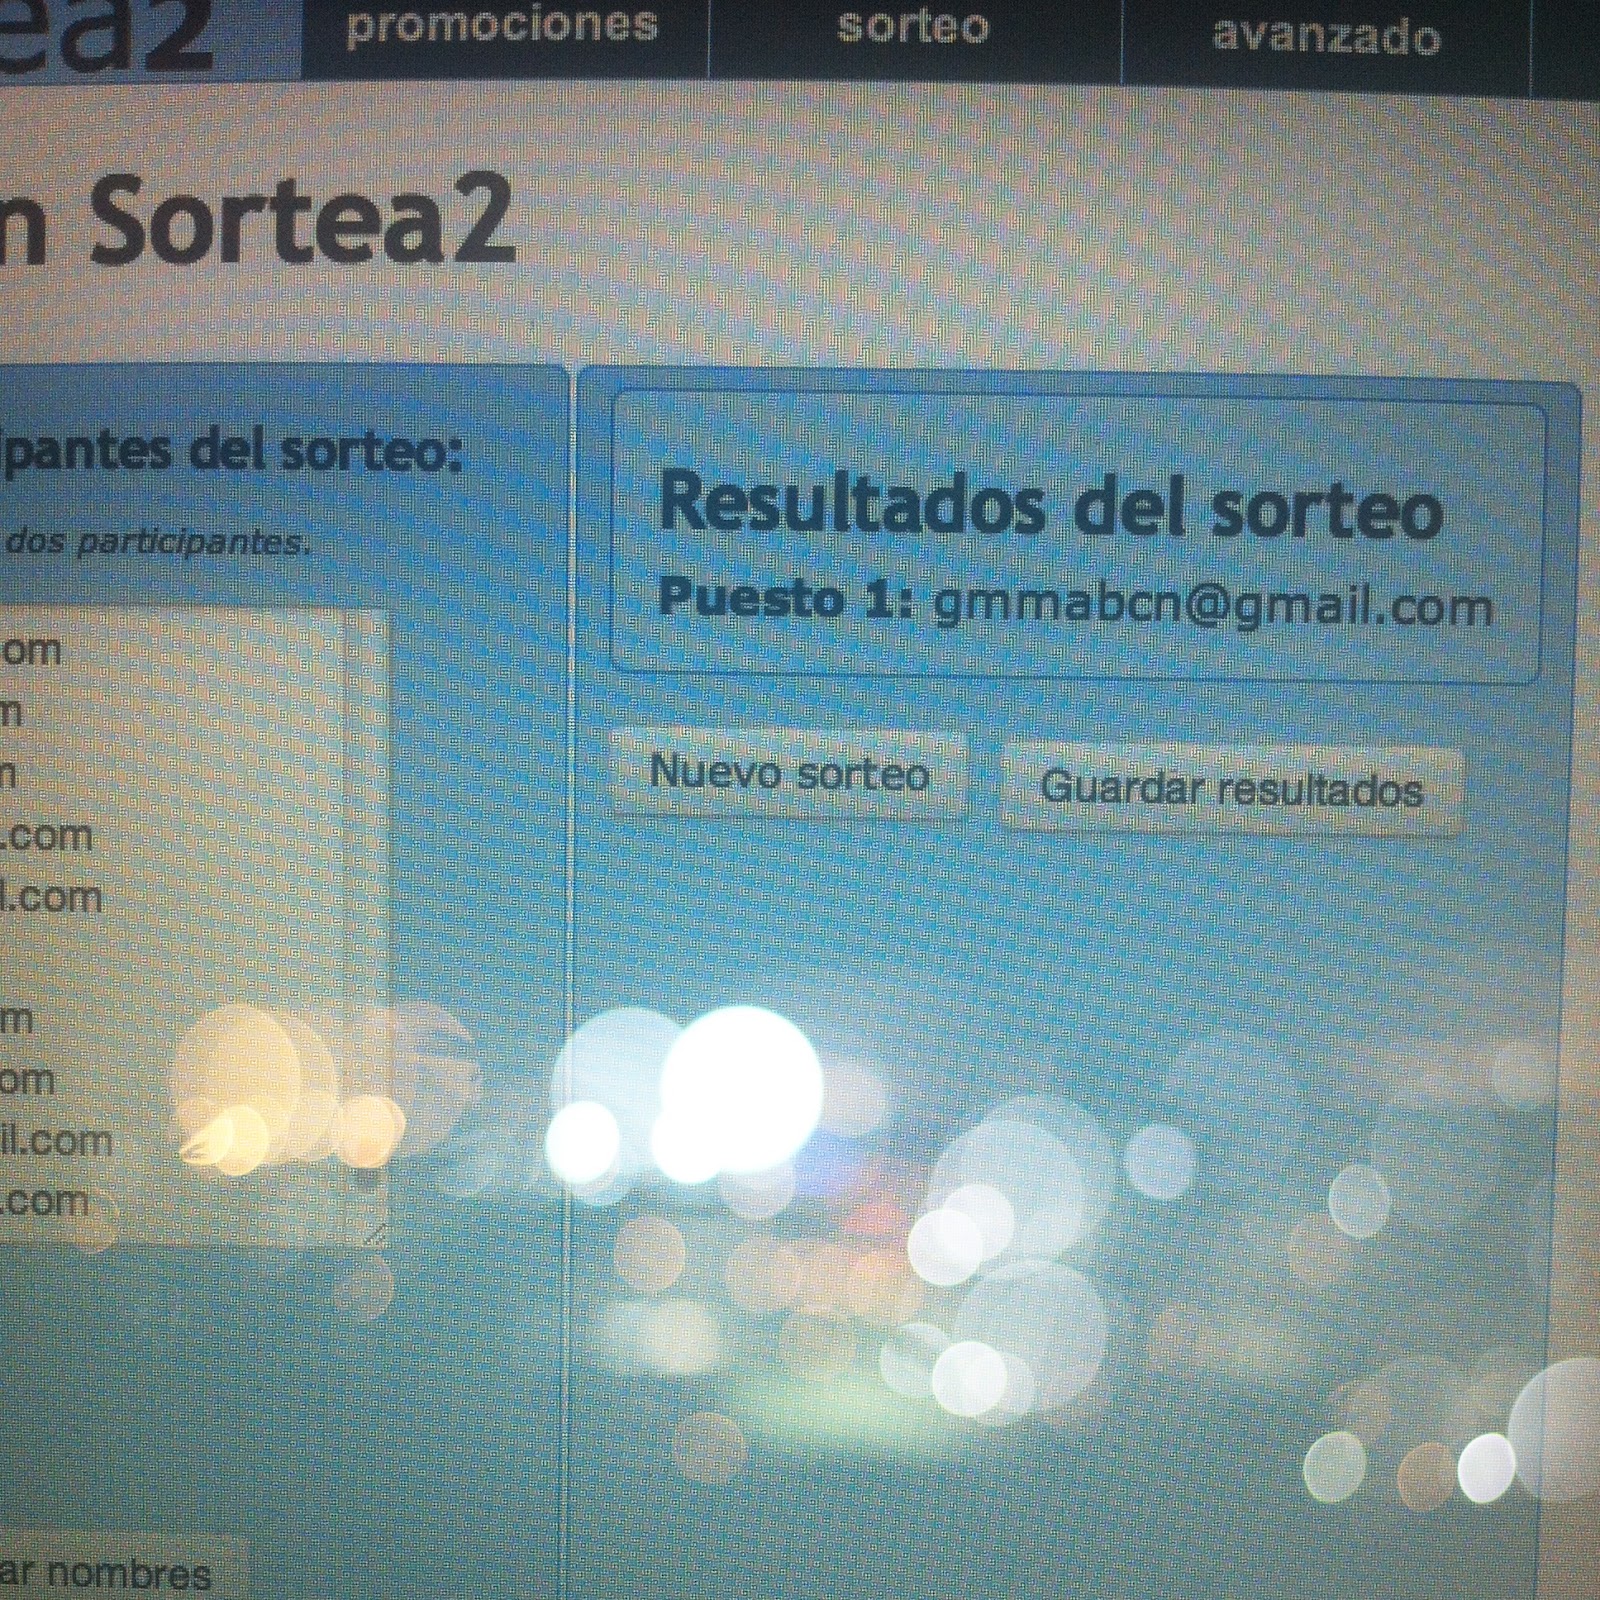Screen dimensions: 1600x1600
Task: Select the winner email gmmabcn@gmail.com
Action: pos(1213,607)
